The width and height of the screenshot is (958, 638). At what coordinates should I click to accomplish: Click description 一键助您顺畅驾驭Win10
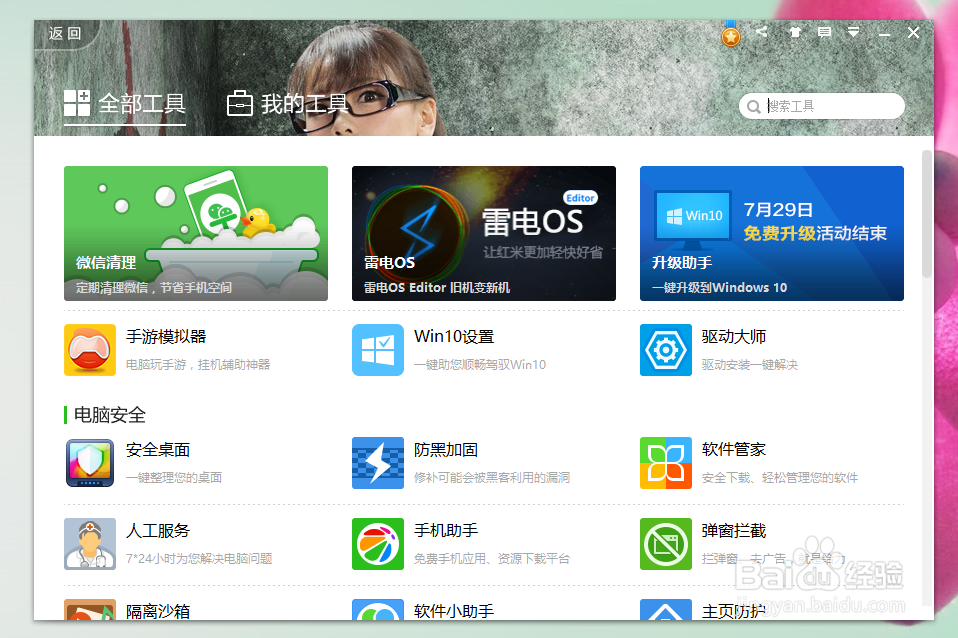[480, 365]
